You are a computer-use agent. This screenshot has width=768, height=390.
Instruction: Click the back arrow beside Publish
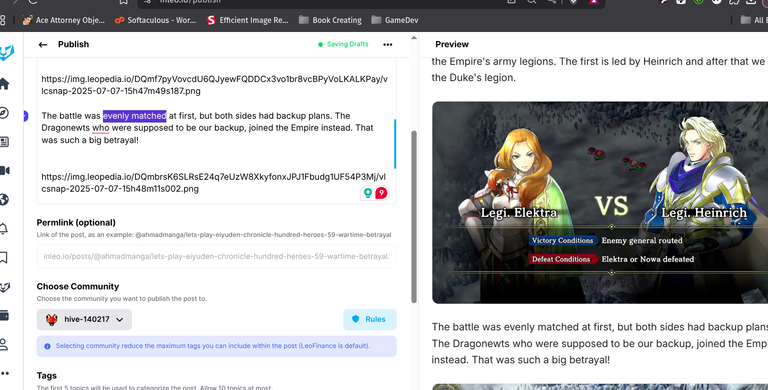pos(43,45)
